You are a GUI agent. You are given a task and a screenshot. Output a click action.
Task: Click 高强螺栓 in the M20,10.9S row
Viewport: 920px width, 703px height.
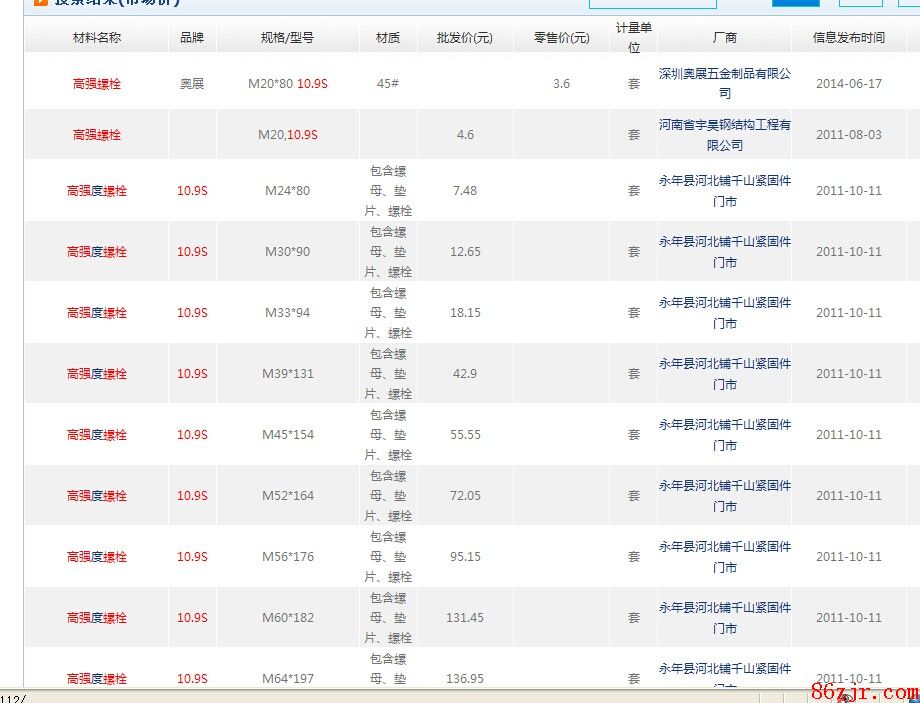(97, 135)
